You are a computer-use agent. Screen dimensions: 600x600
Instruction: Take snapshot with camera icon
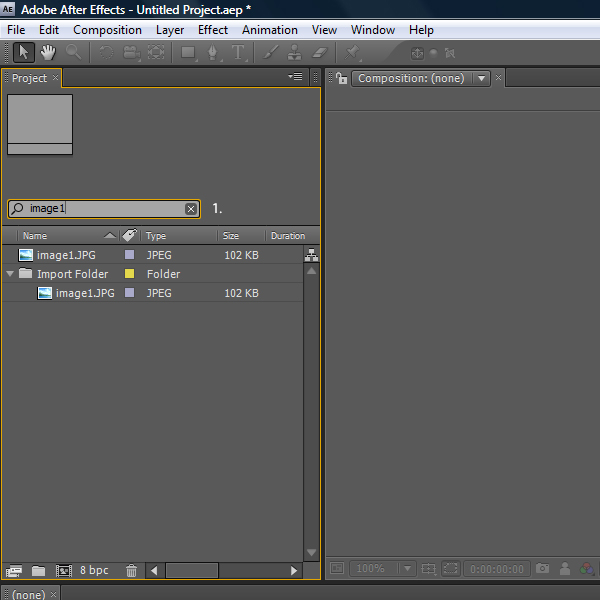tap(542, 568)
